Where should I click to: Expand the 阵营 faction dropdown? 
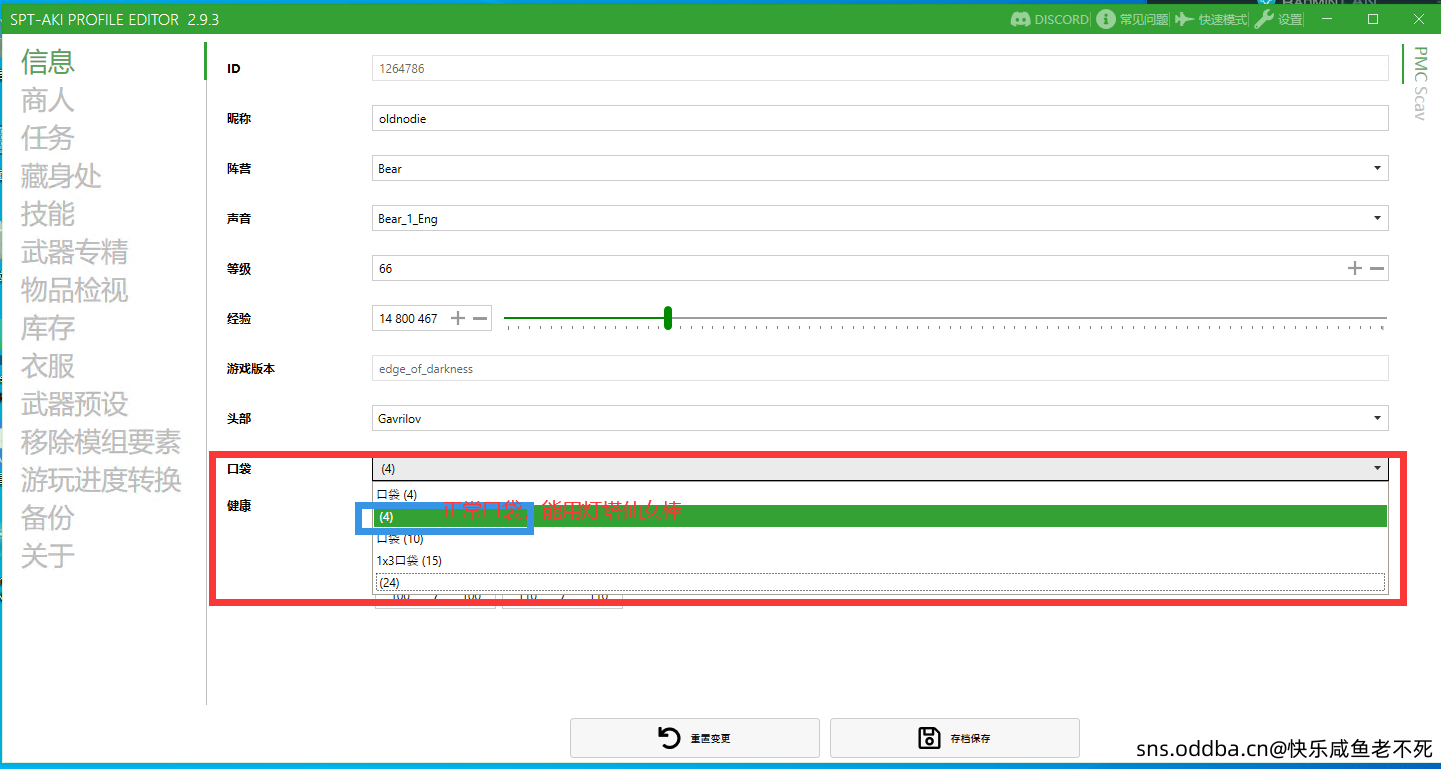pos(1377,168)
